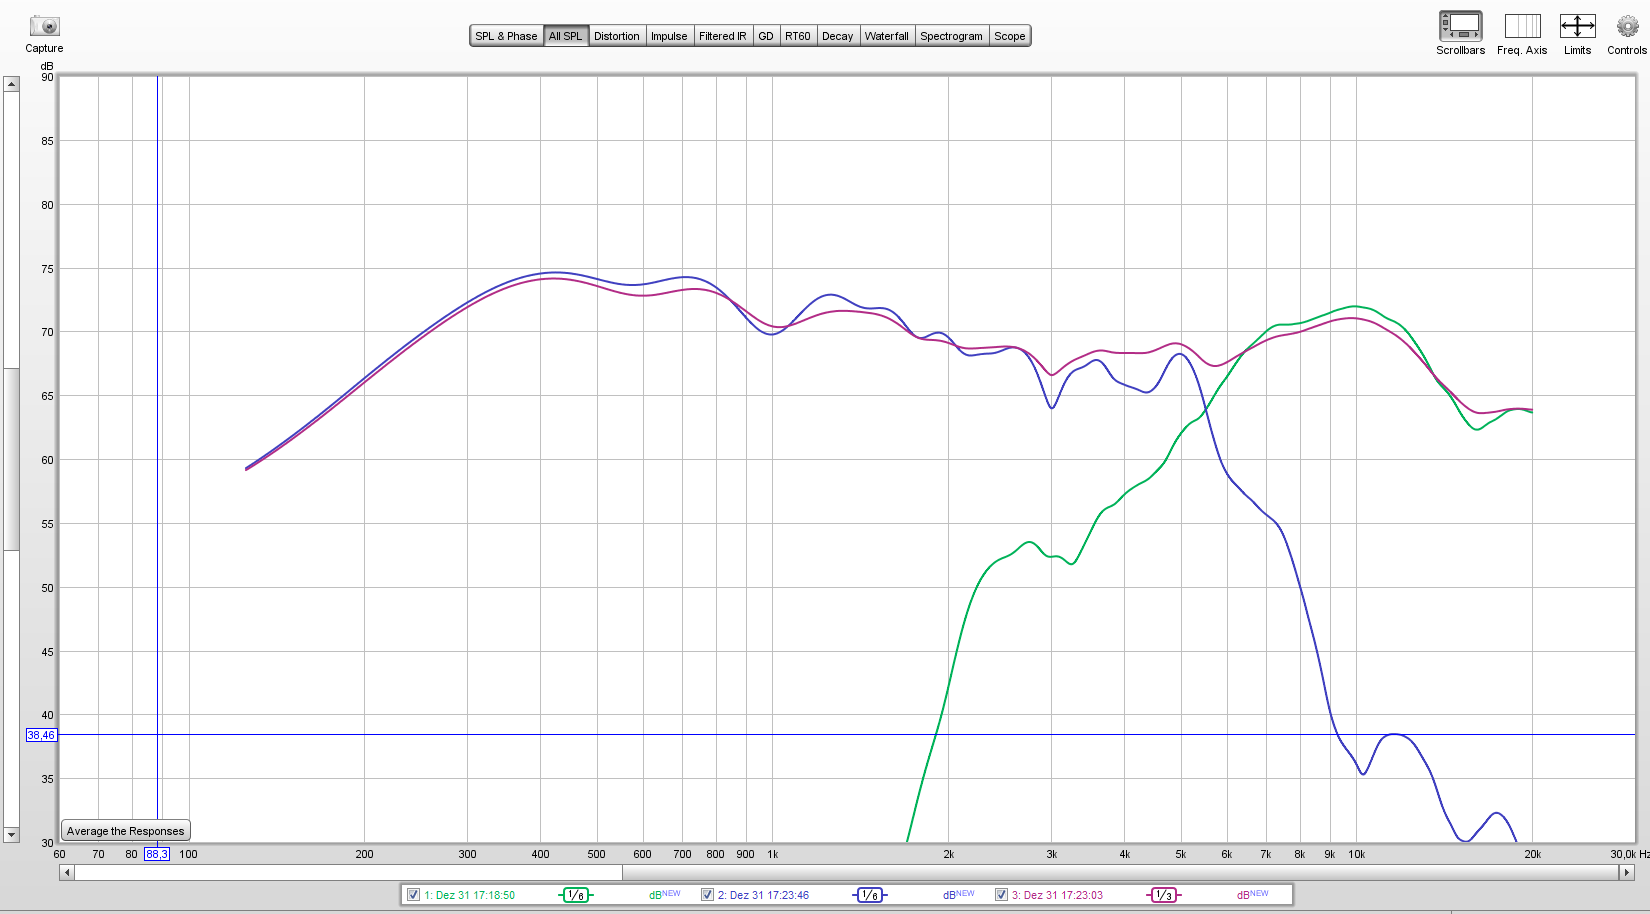Toggle the Scrollbars icon

1460,26
